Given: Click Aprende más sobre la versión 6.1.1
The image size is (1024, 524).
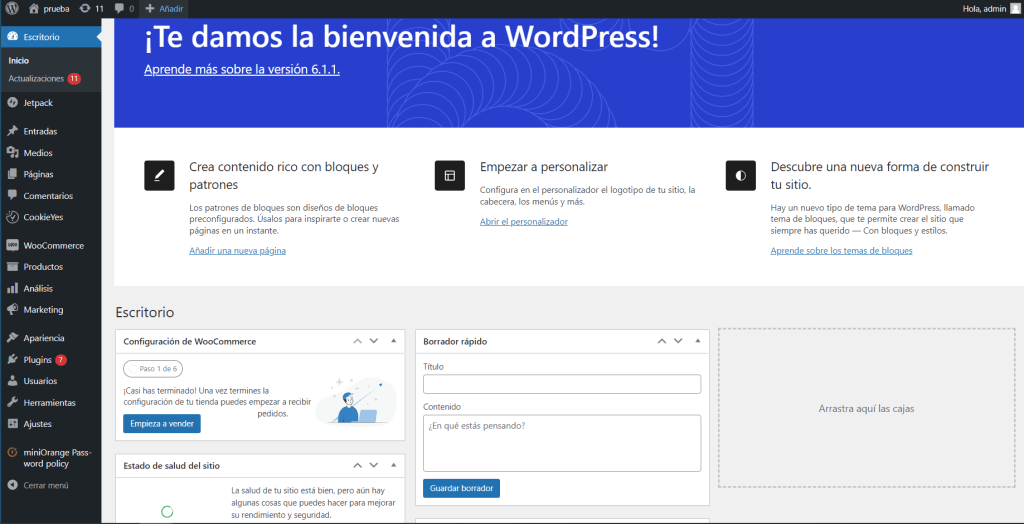Looking at the screenshot, I should [242, 69].
